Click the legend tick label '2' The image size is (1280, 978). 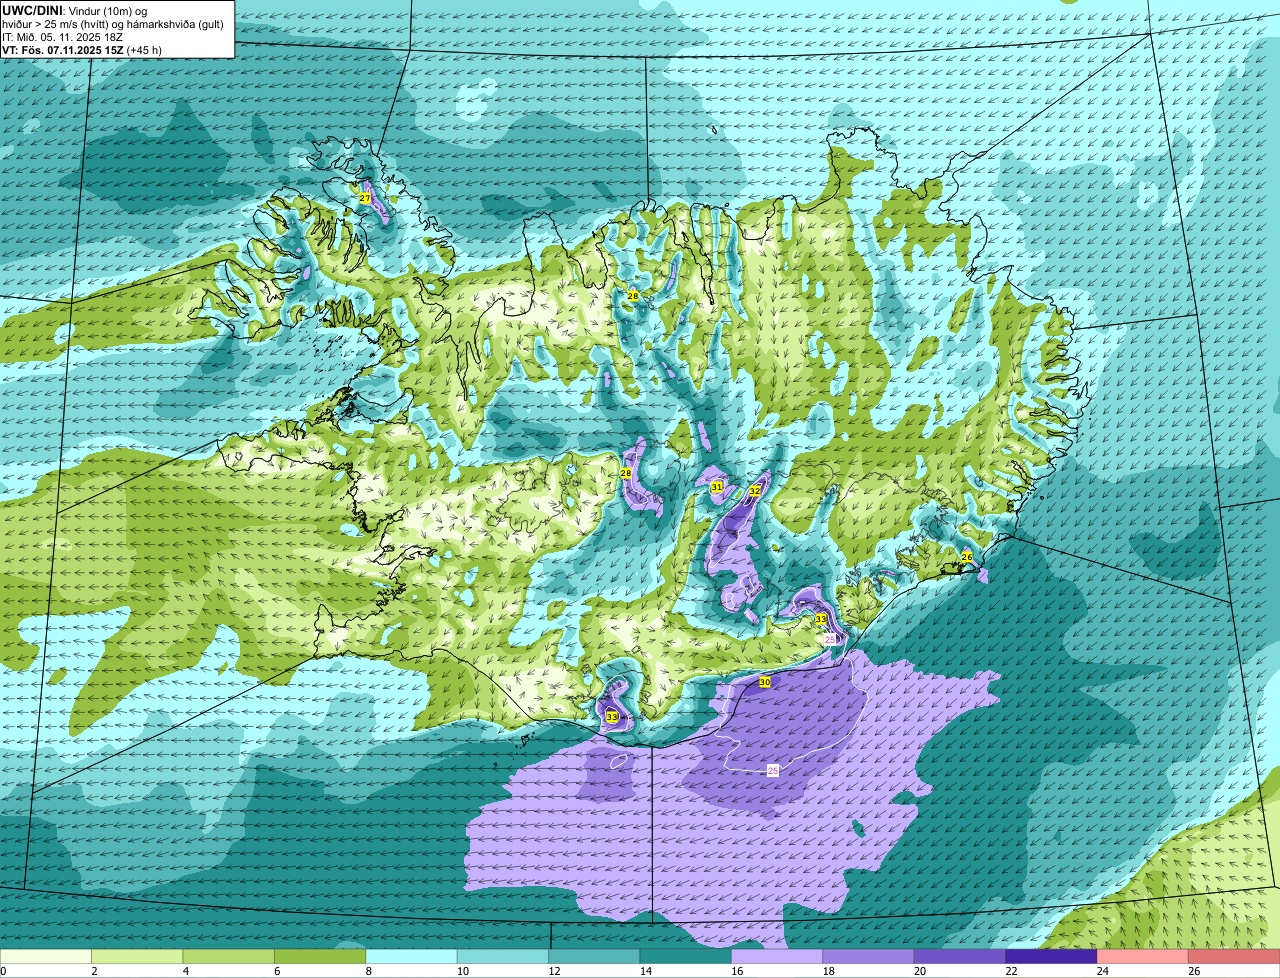(x=93, y=971)
